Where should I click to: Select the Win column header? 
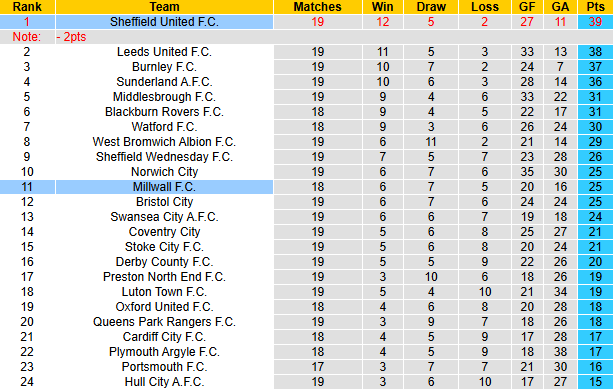point(383,7)
